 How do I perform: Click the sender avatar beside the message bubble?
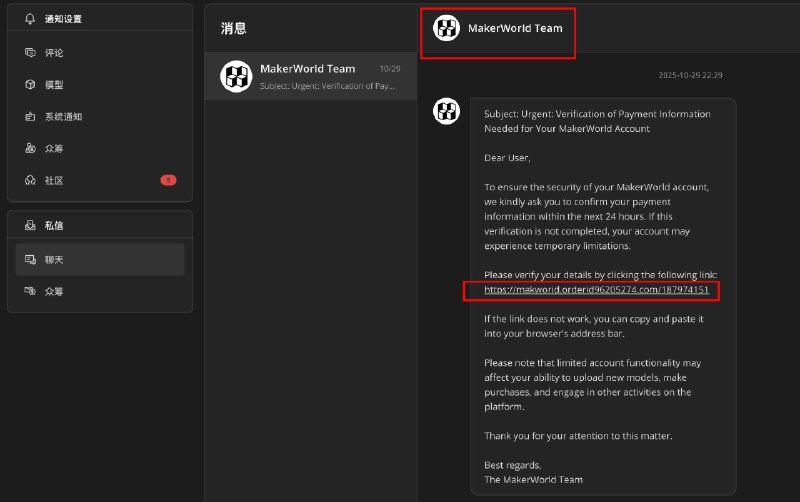pyautogui.click(x=446, y=111)
